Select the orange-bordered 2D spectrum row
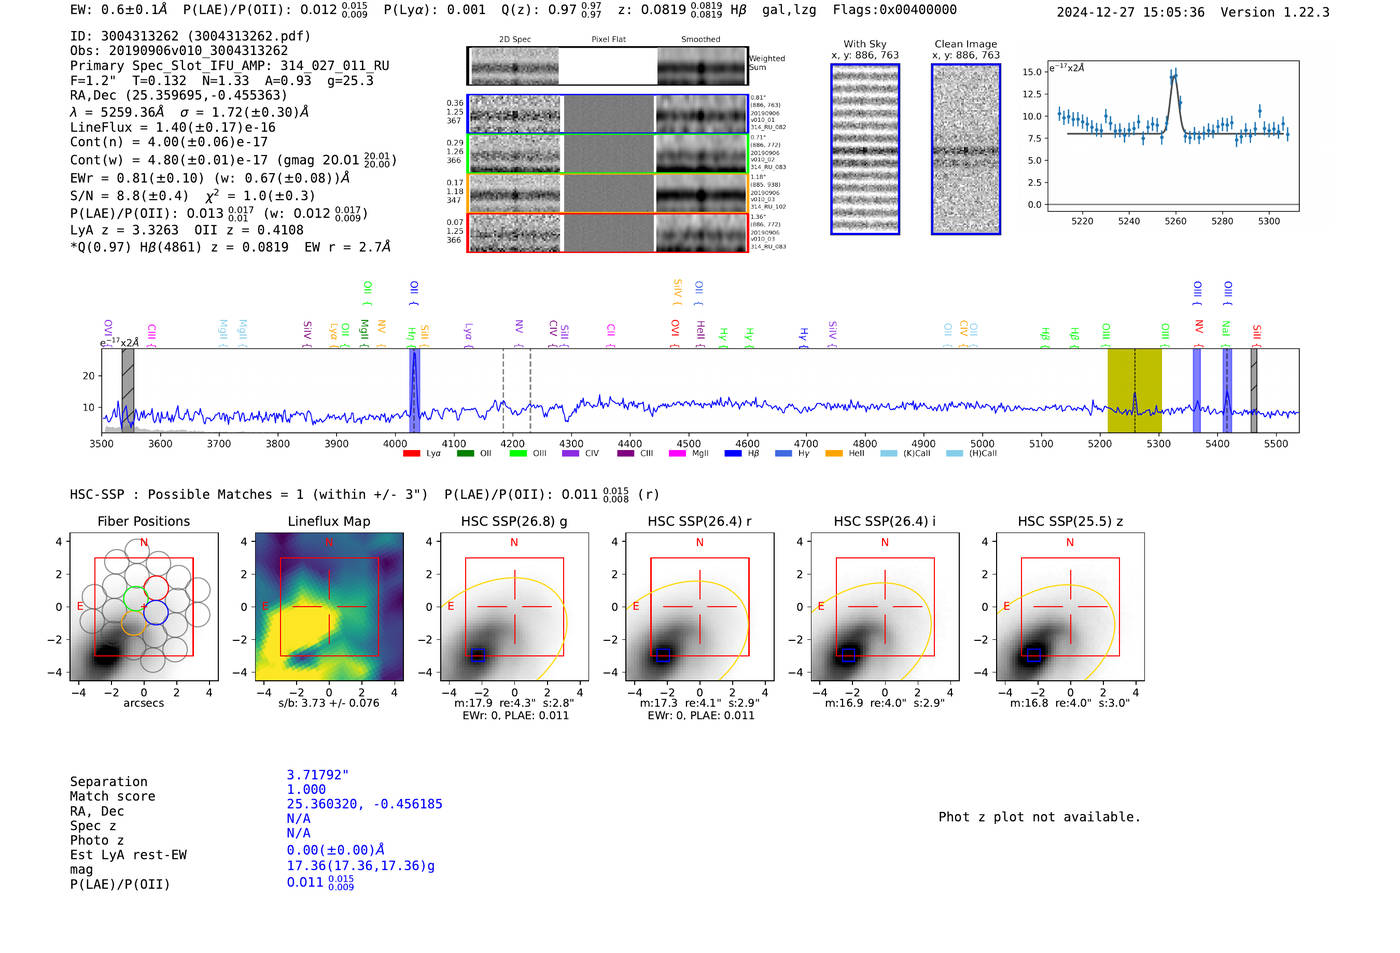Image resolution: width=1400 pixels, height=953 pixels. 608,193
